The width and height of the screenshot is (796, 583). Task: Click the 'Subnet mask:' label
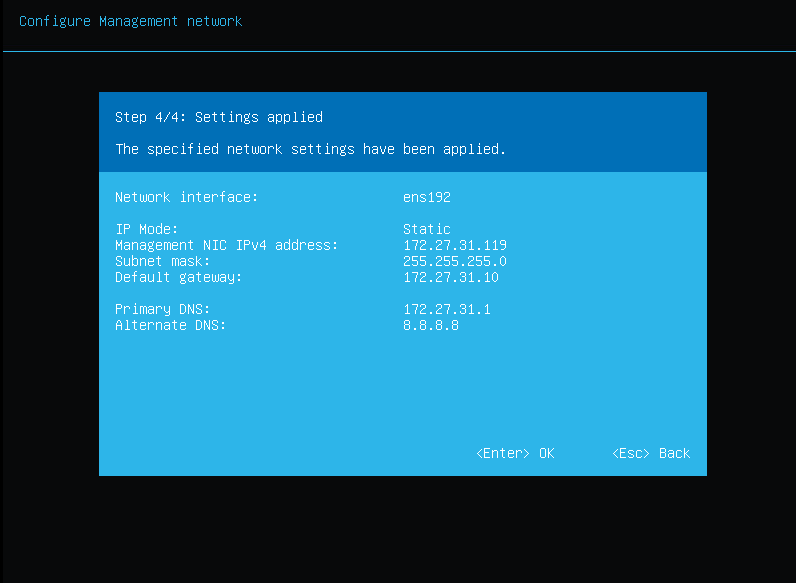(162, 261)
